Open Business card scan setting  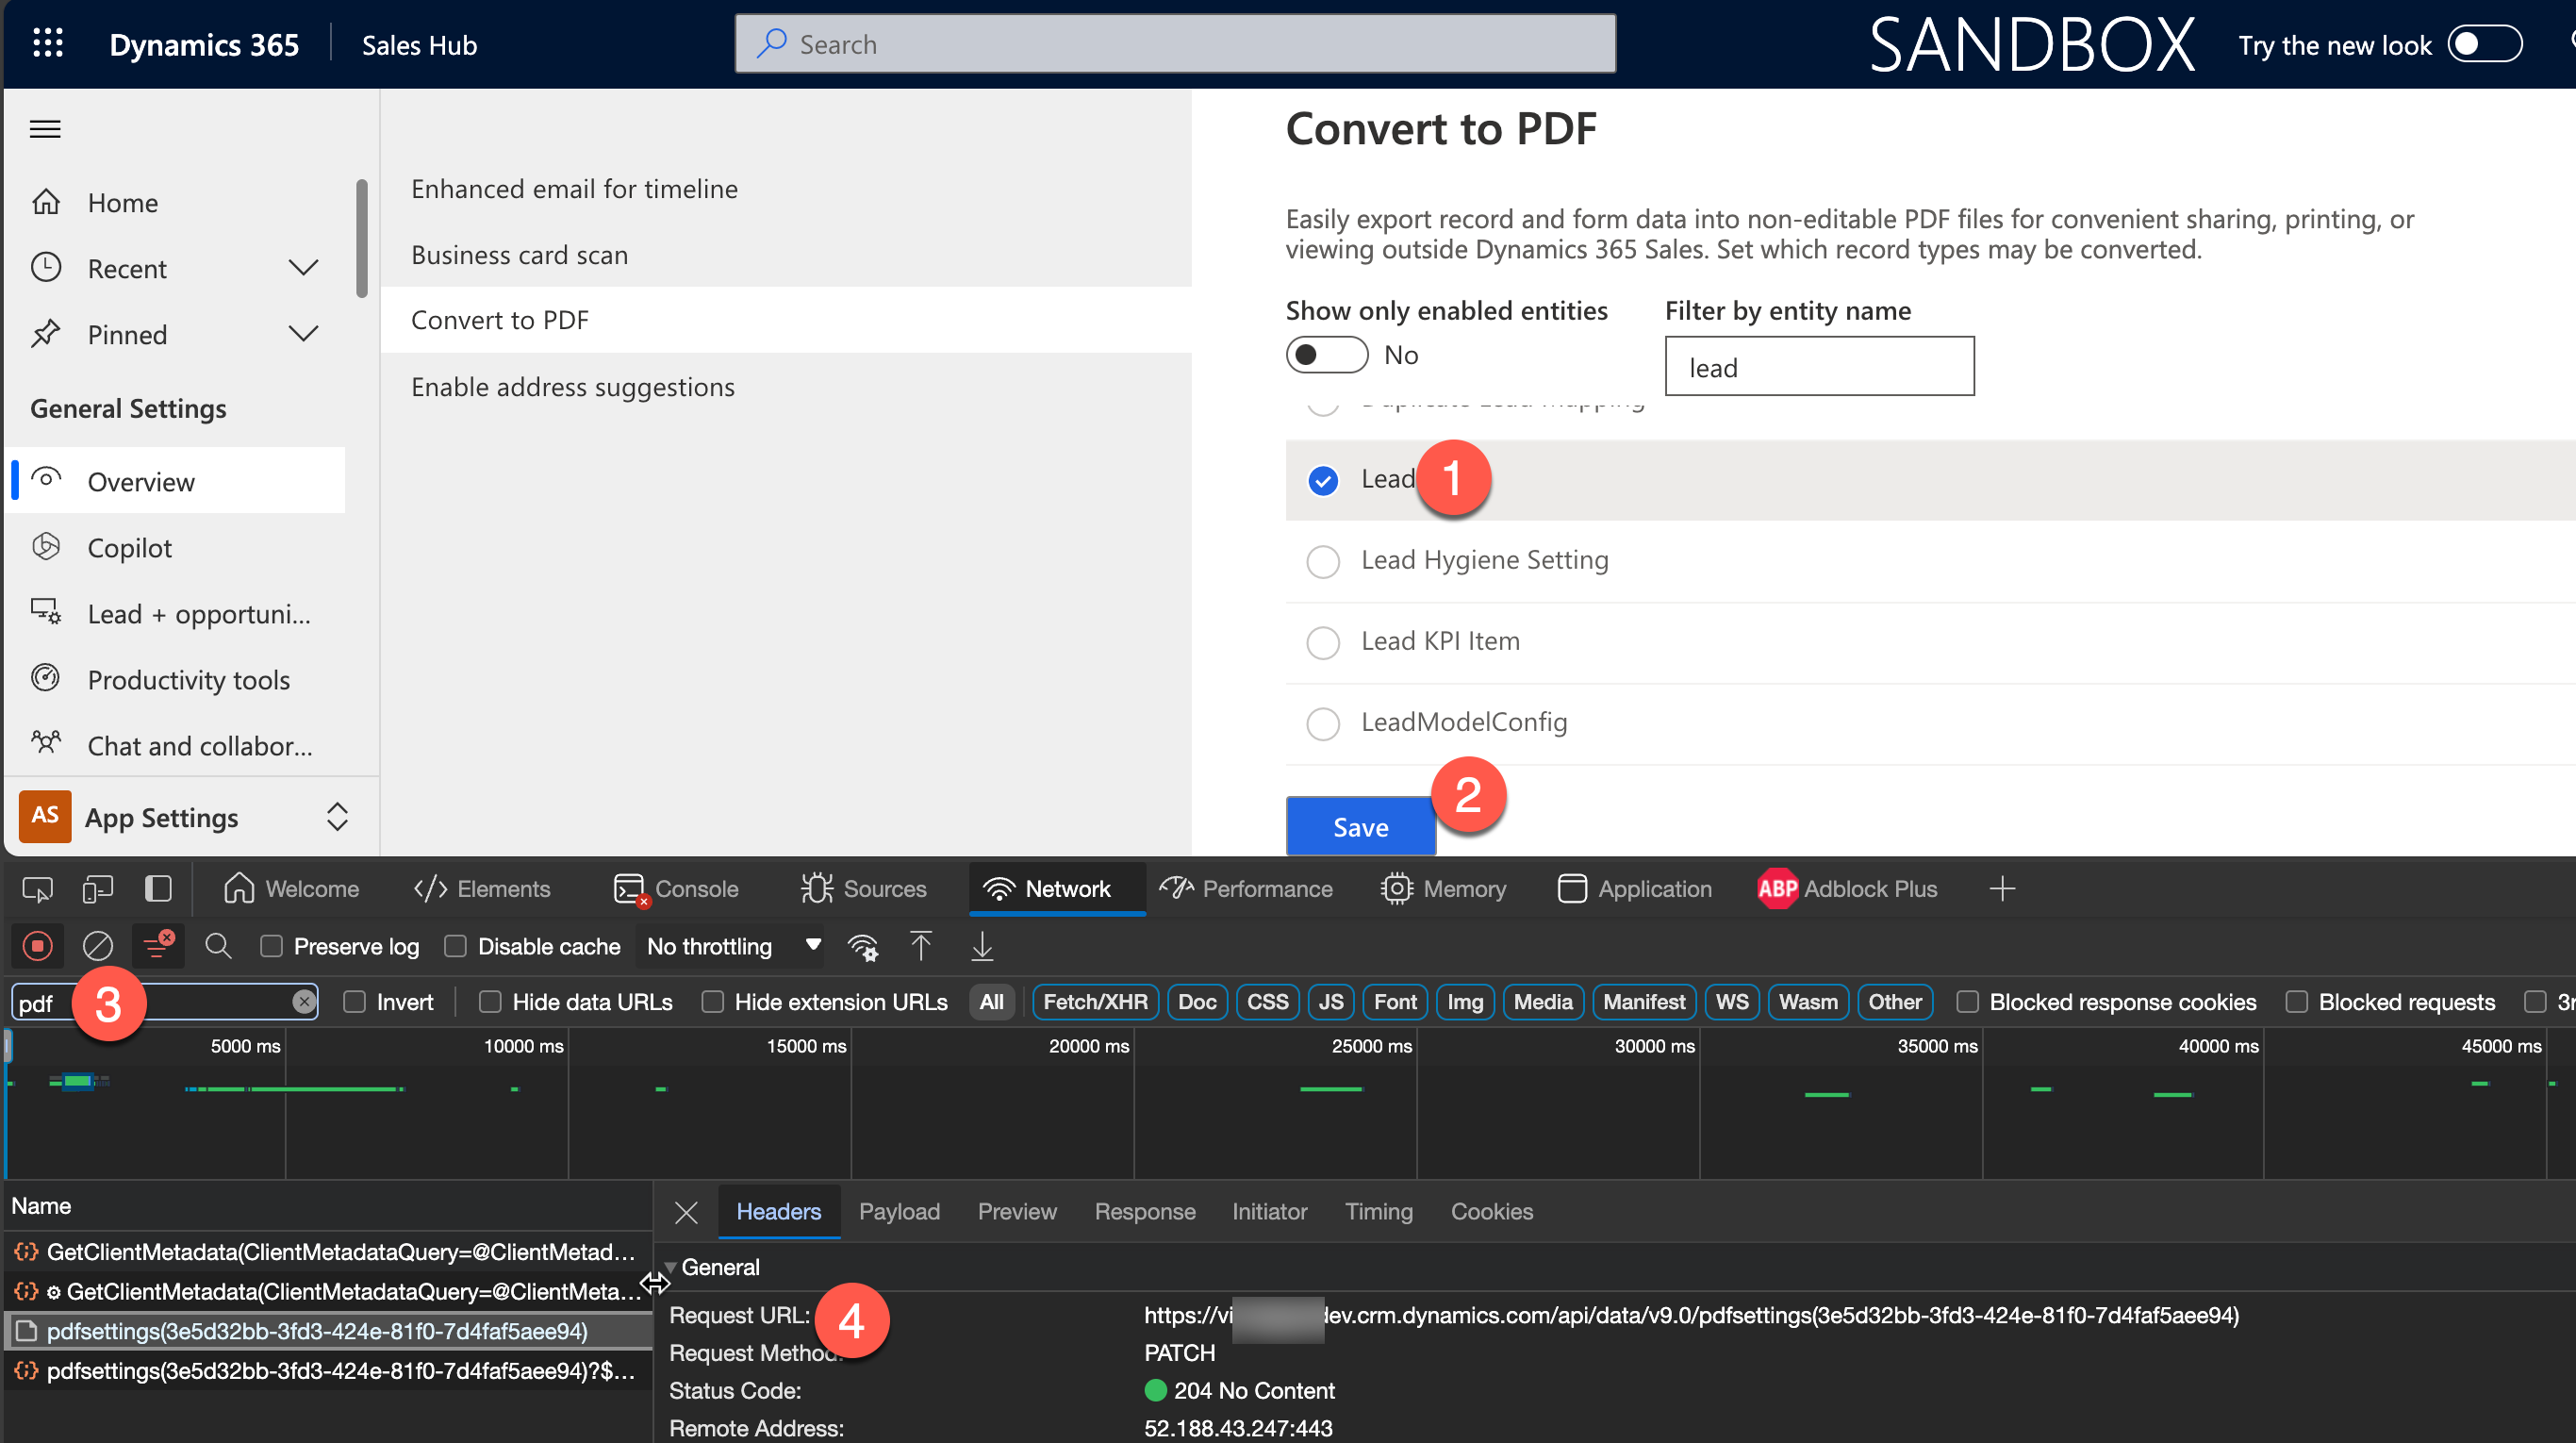coord(519,255)
